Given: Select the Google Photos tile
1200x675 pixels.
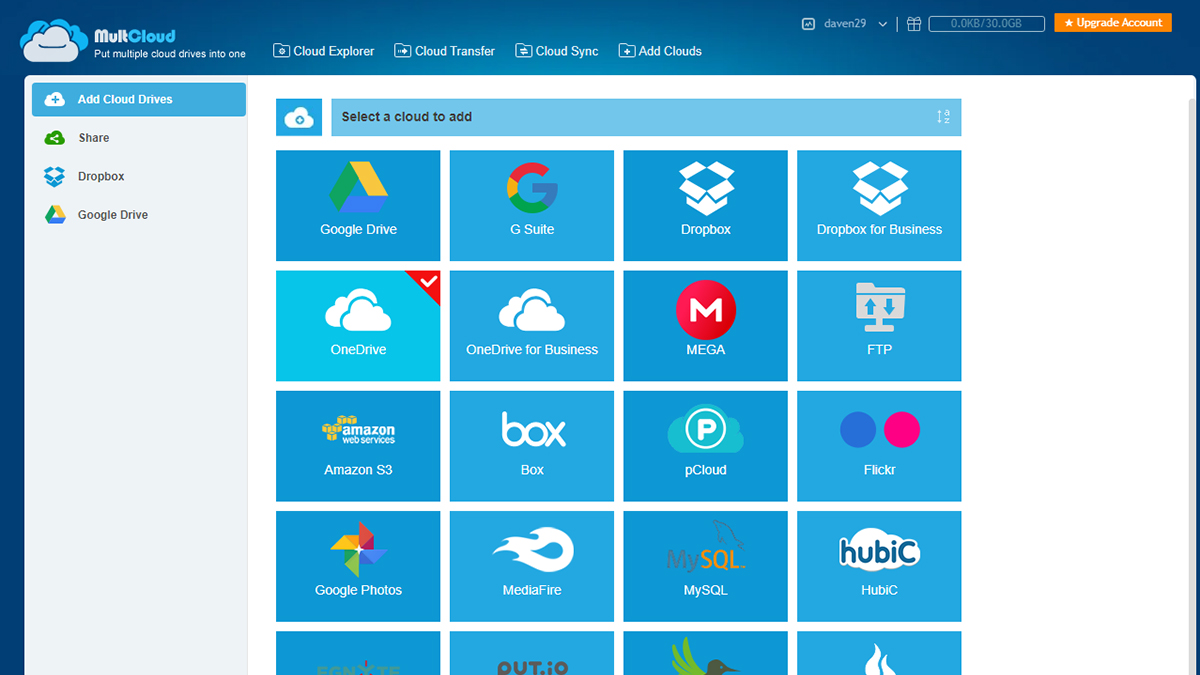Looking at the screenshot, I should tap(358, 566).
